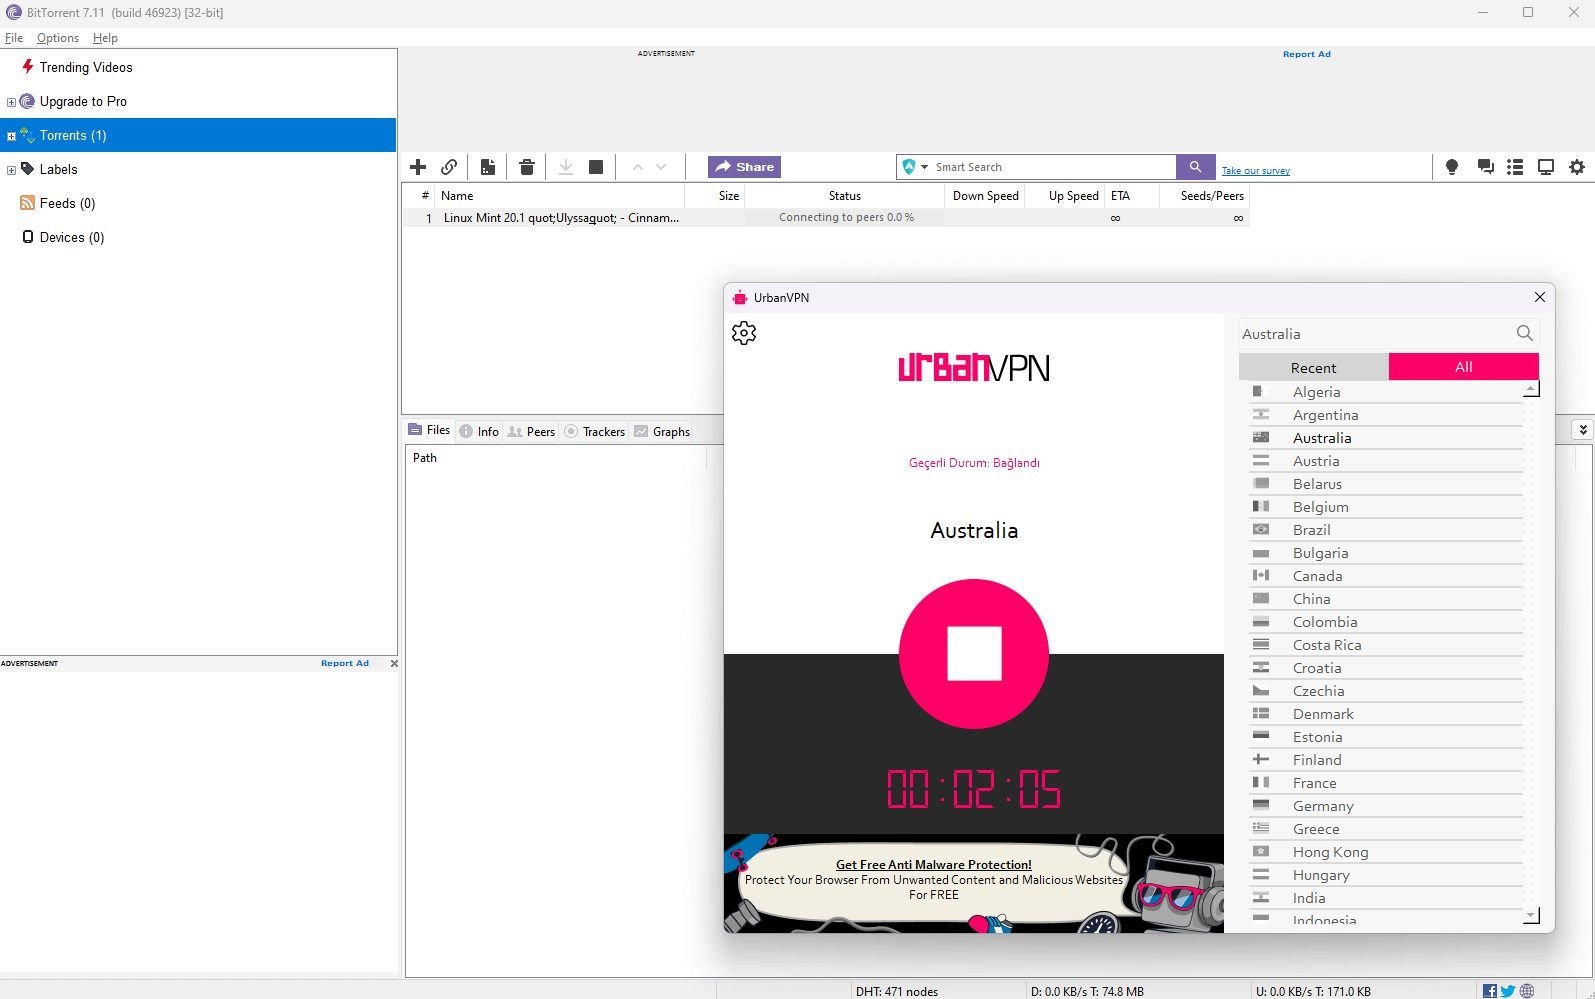Expand the Torrents (1) tree node
Image resolution: width=1595 pixels, height=999 pixels.
click(11, 136)
